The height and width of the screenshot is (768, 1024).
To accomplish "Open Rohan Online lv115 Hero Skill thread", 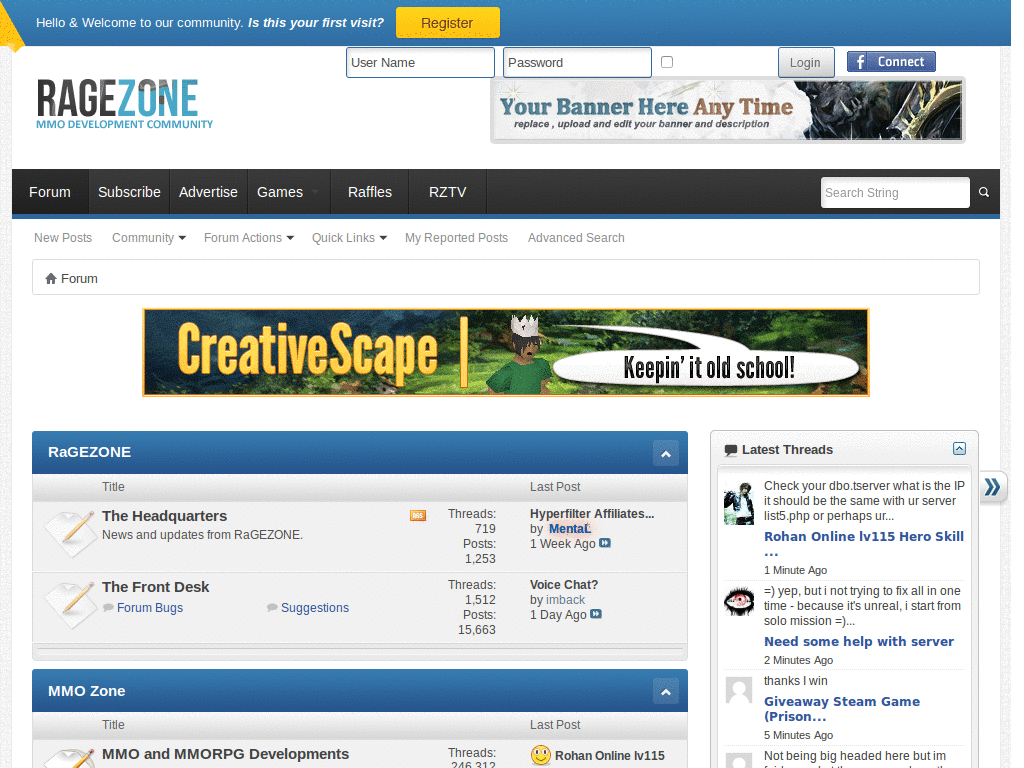I will 863,543.
